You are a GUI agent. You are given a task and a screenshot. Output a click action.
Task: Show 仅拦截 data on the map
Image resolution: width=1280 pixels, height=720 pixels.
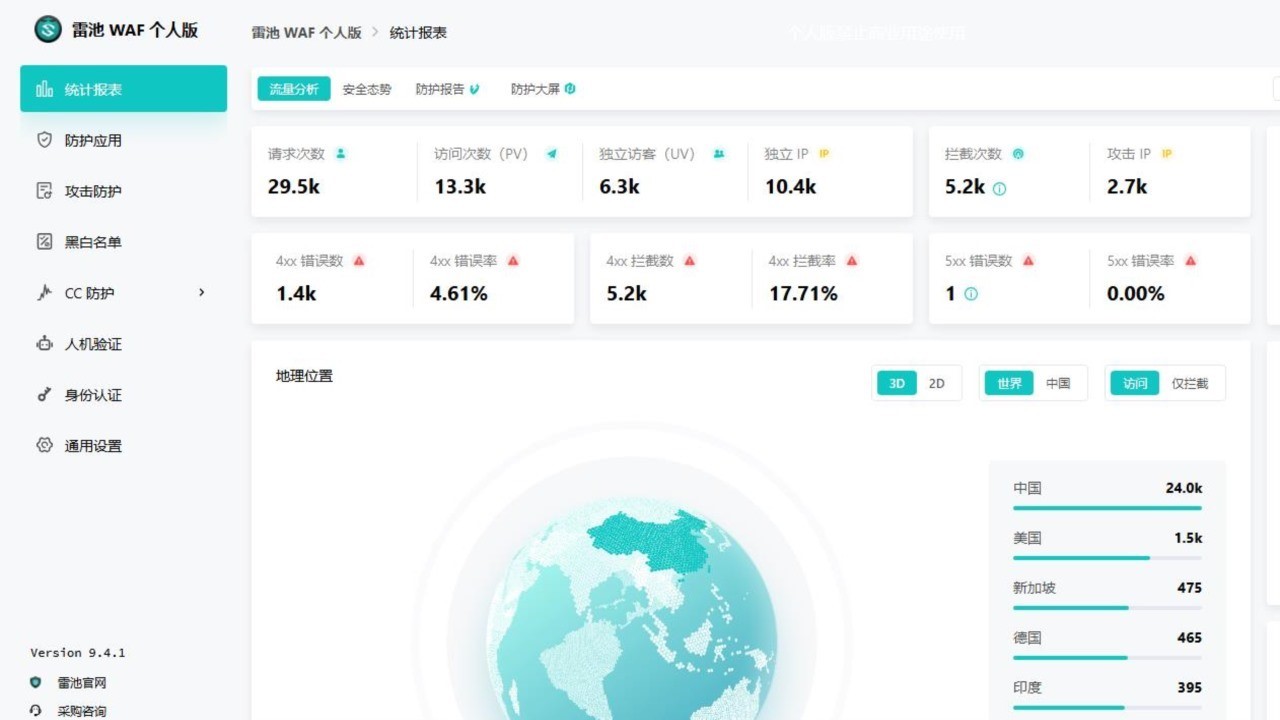click(1190, 383)
